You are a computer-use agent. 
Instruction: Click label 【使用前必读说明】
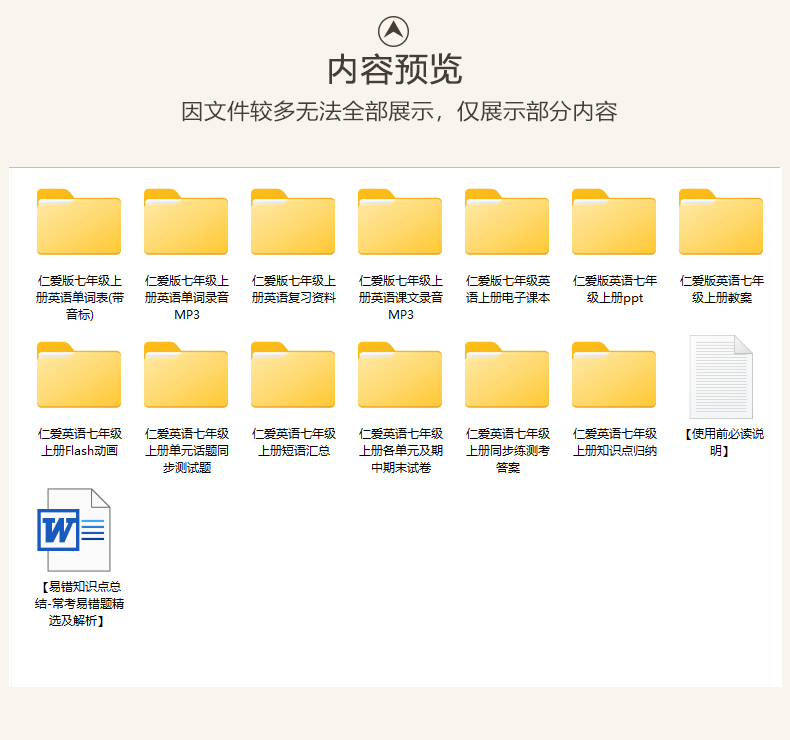[722, 442]
